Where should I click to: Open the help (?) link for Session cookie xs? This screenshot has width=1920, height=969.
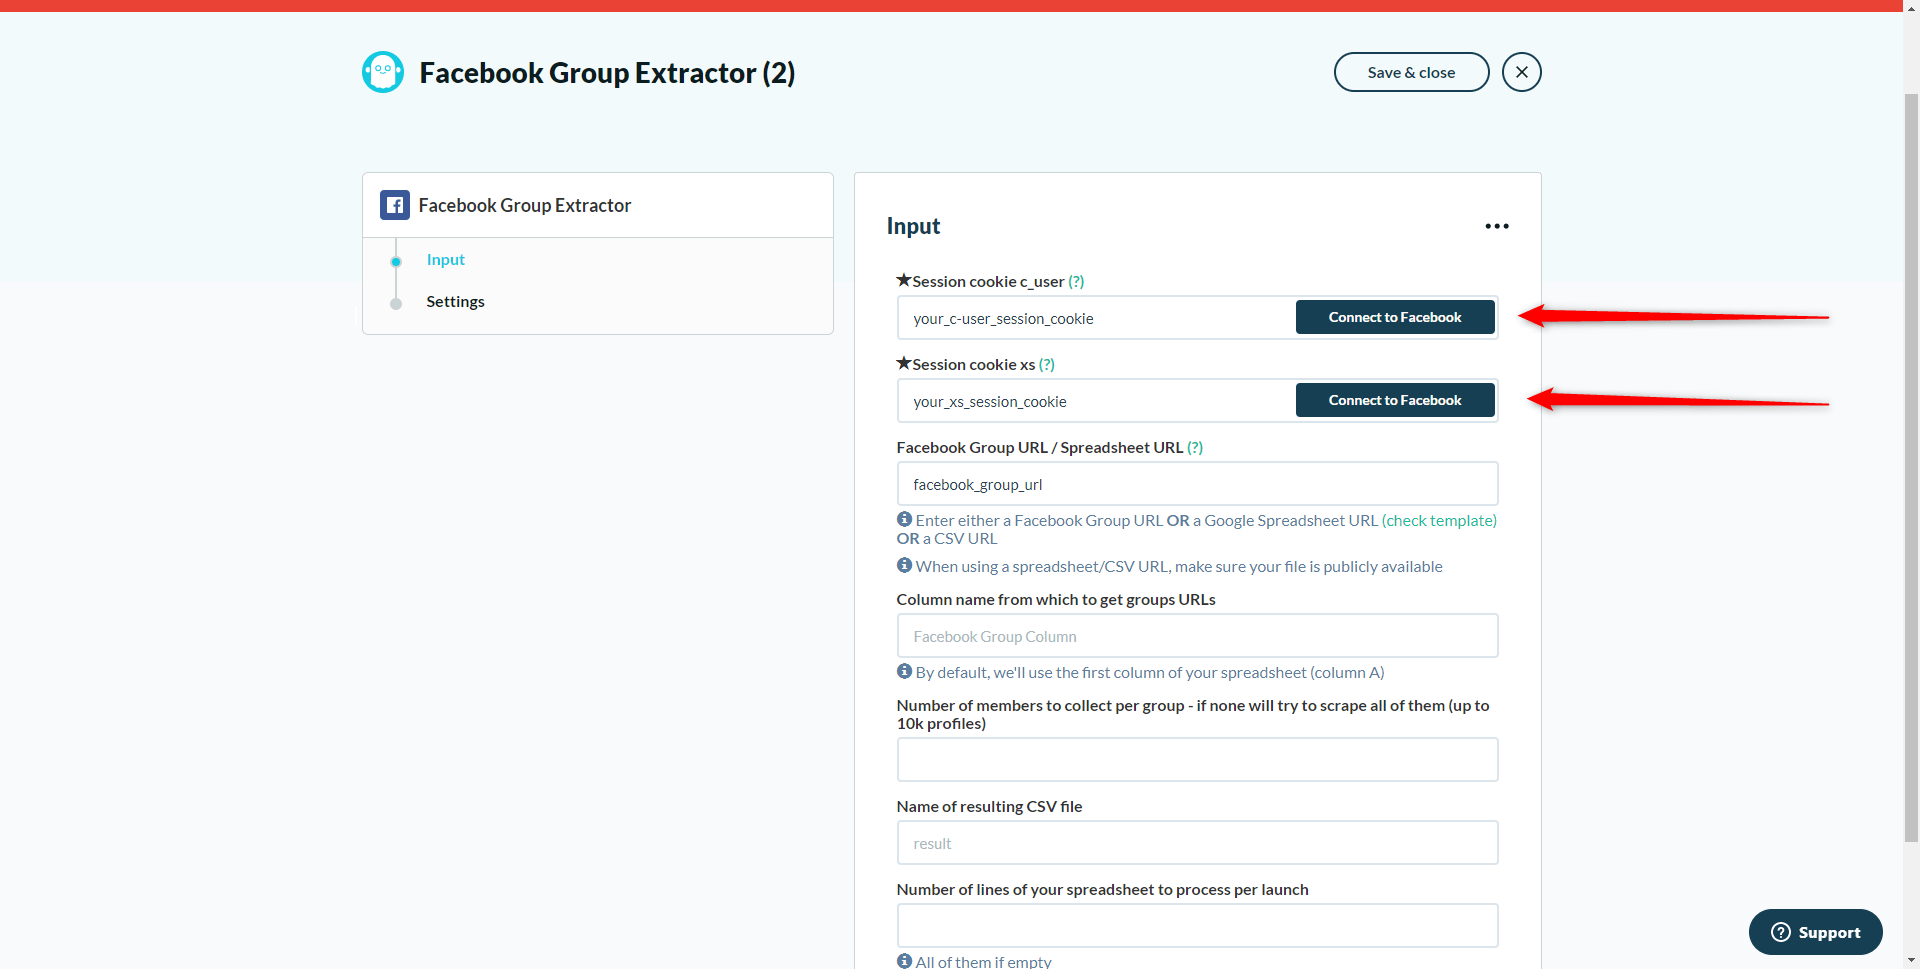click(x=1047, y=365)
